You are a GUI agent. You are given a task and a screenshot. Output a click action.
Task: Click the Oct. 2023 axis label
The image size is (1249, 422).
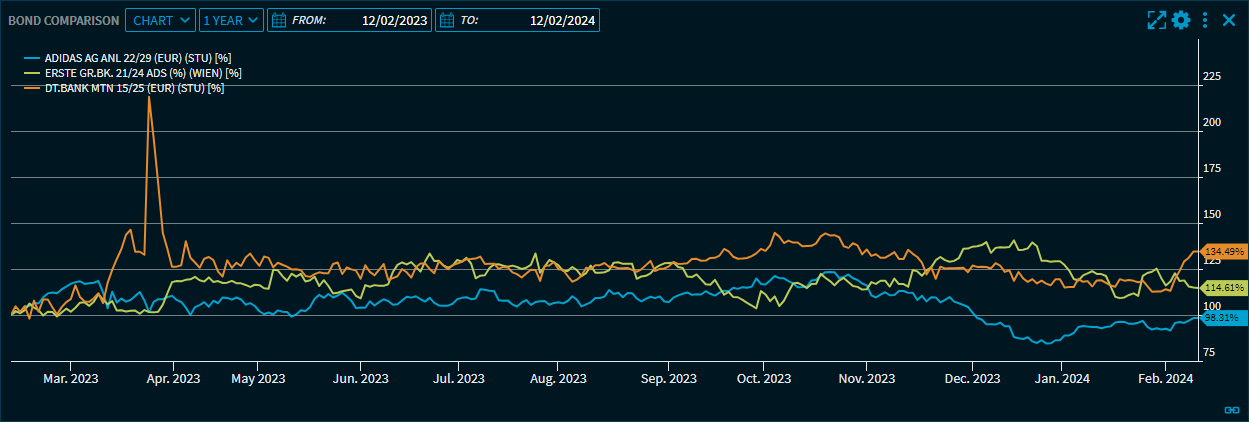(x=763, y=379)
